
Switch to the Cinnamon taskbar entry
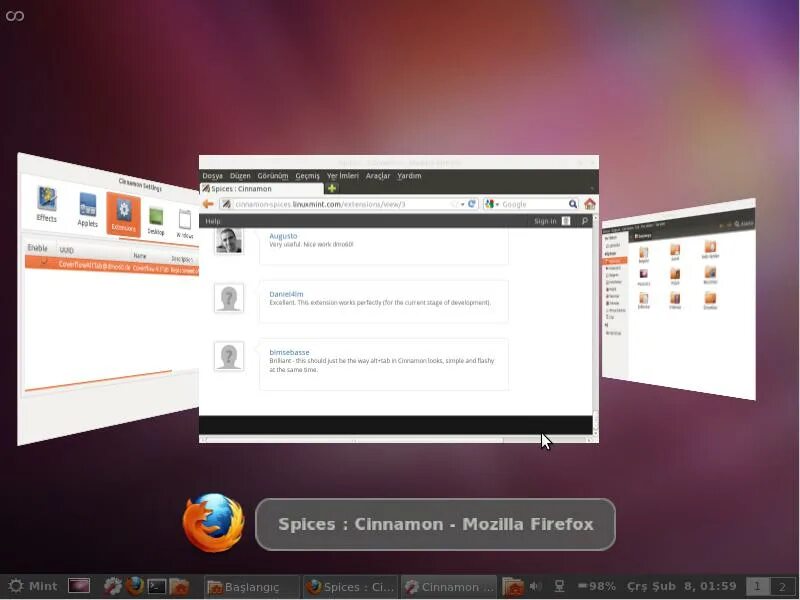(x=449, y=587)
